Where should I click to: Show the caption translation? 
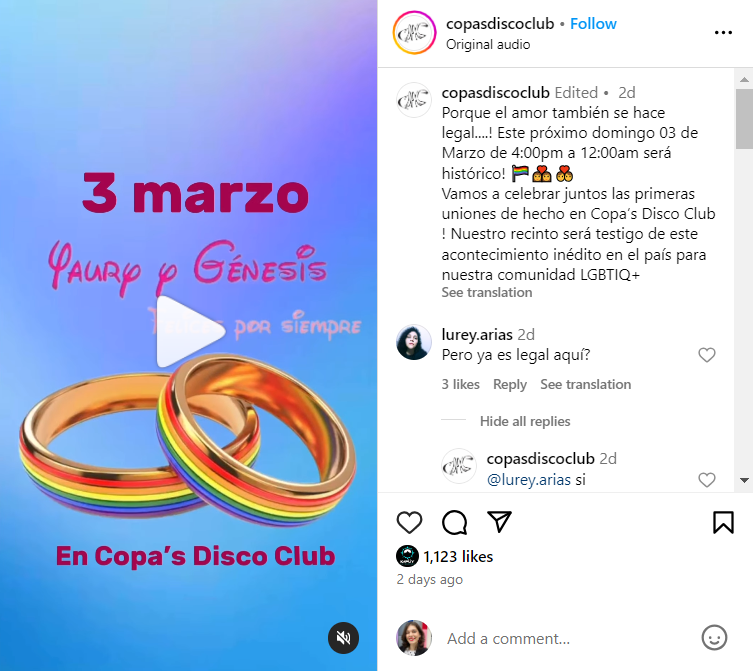[486, 293]
